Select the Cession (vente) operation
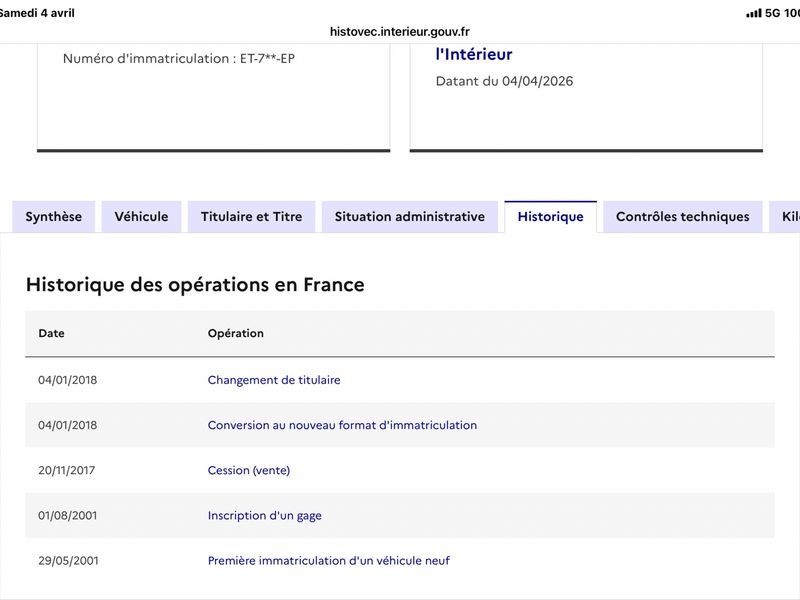This screenshot has width=800, height=600. tap(249, 470)
